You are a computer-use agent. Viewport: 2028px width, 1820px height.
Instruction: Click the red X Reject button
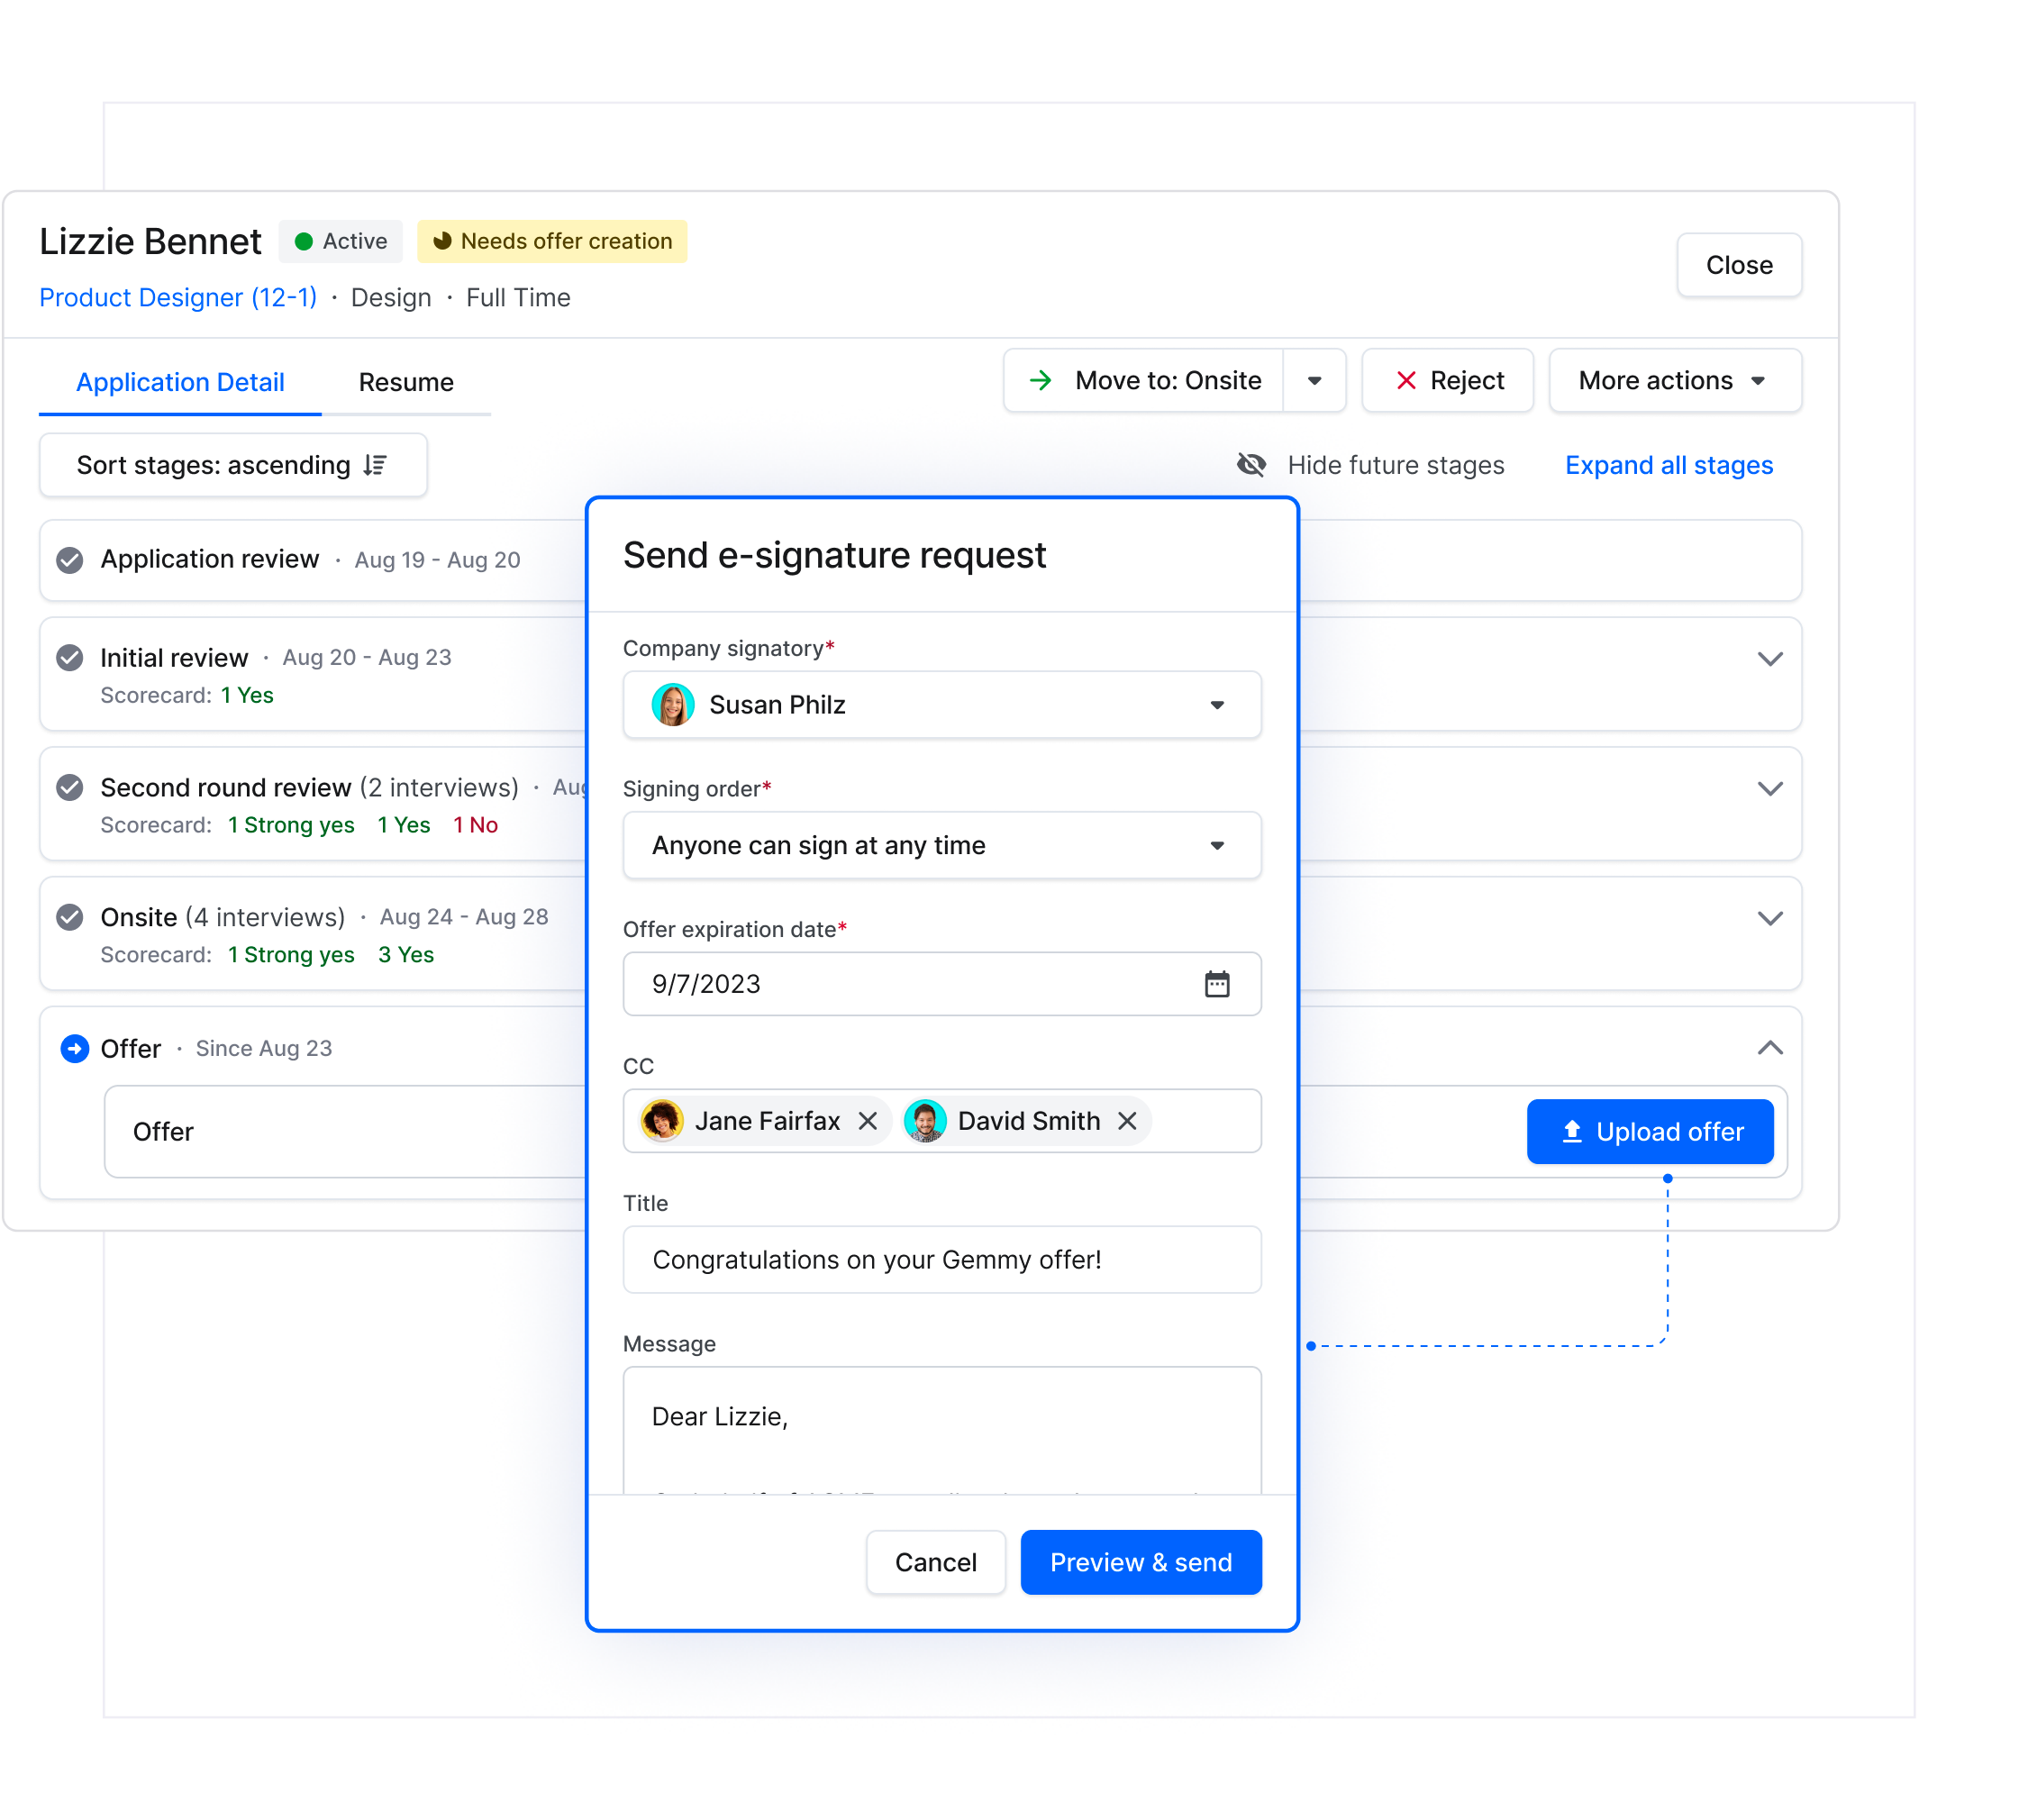tap(1447, 380)
